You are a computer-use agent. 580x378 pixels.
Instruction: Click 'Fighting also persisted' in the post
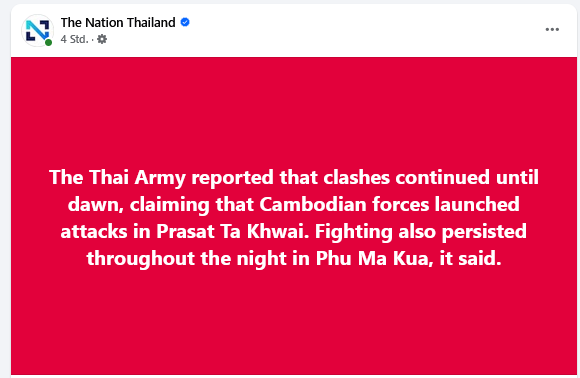[x=421, y=232]
